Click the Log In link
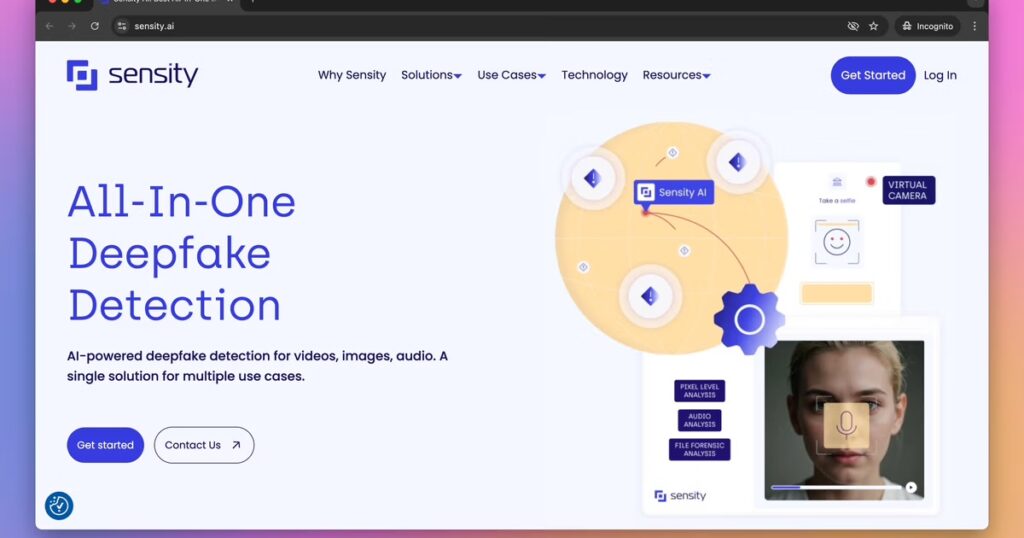This screenshot has width=1024, height=538. 940,75
